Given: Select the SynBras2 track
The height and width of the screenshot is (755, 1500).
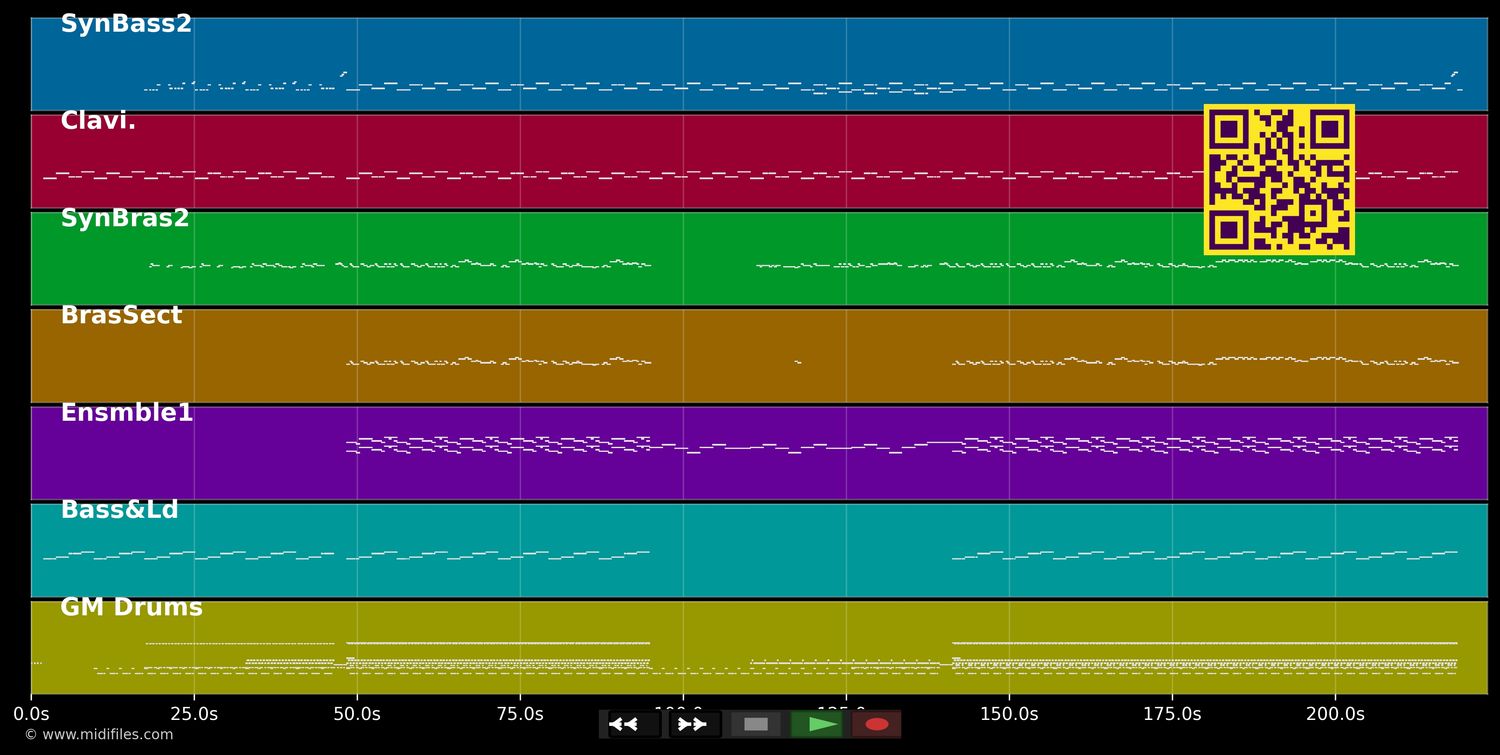Looking at the screenshot, I should click(123, 217).
